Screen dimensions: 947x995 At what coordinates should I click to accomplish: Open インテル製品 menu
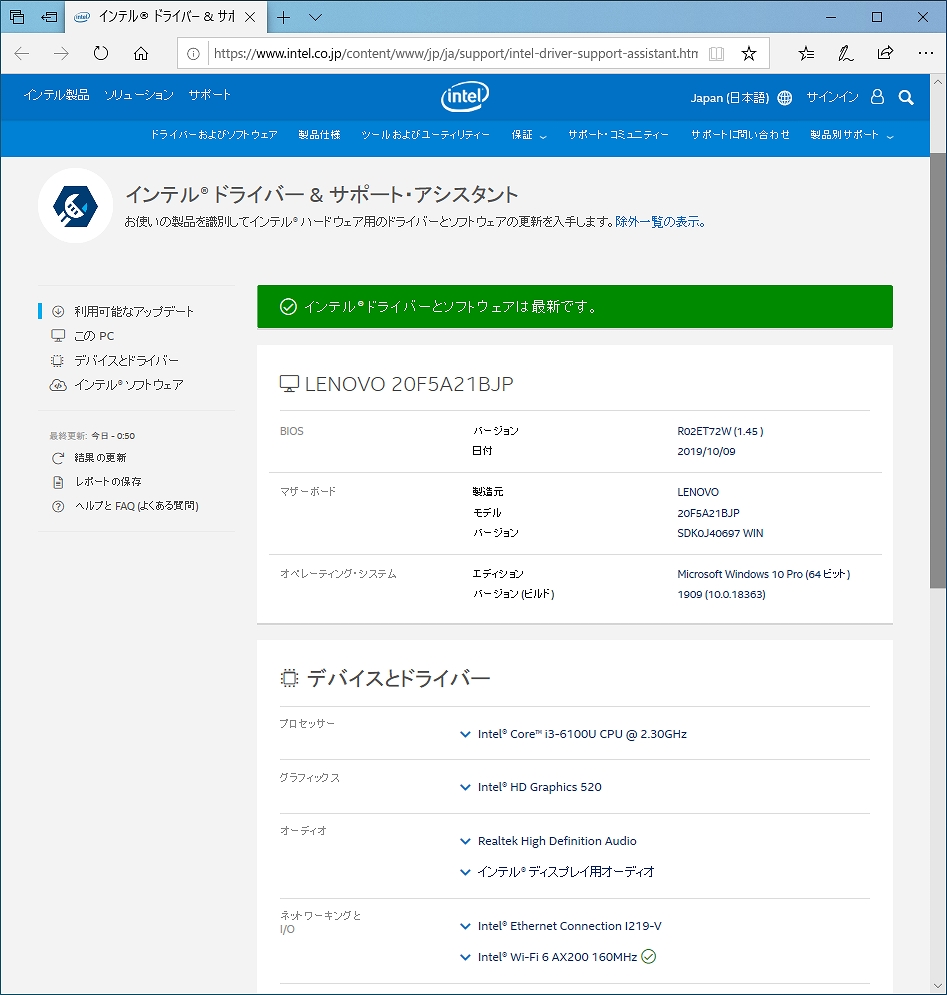click(56, 95)
